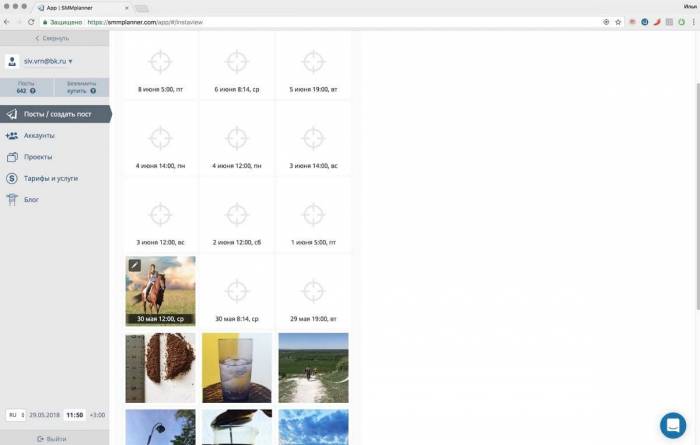The image size is (700, 445).
Task: Select the 8 июня 5:00 placeholder slot
Action: click(x=160, y=66)
